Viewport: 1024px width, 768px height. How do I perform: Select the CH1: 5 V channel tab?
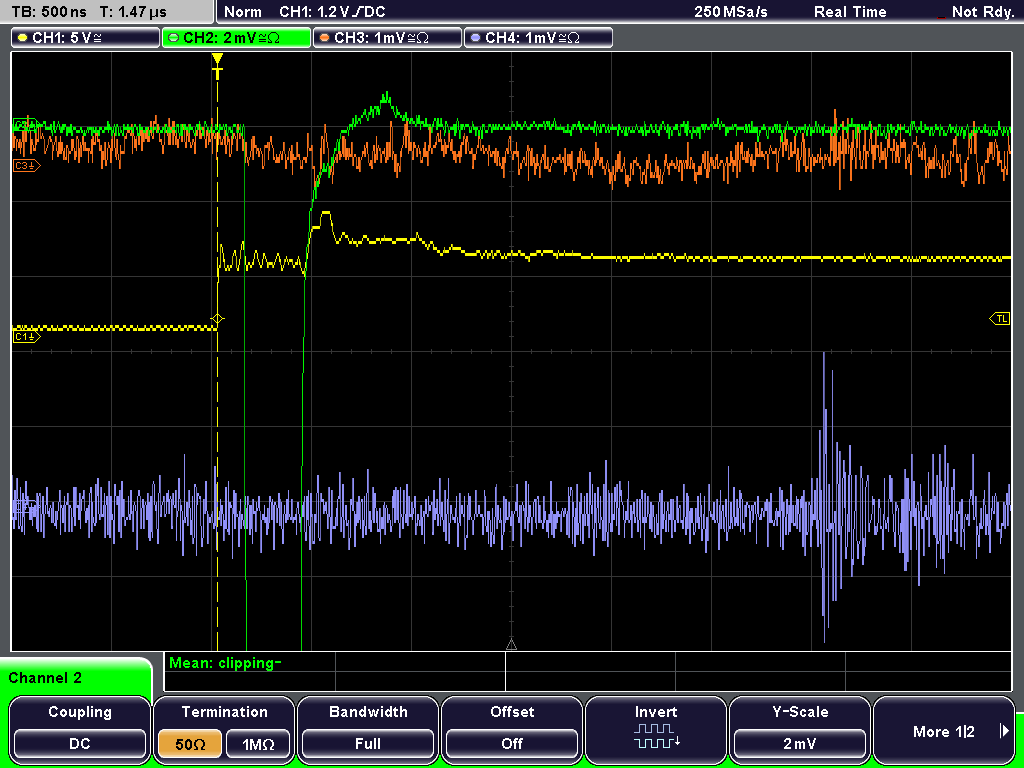pyautogui.click(x=86, y=38)
